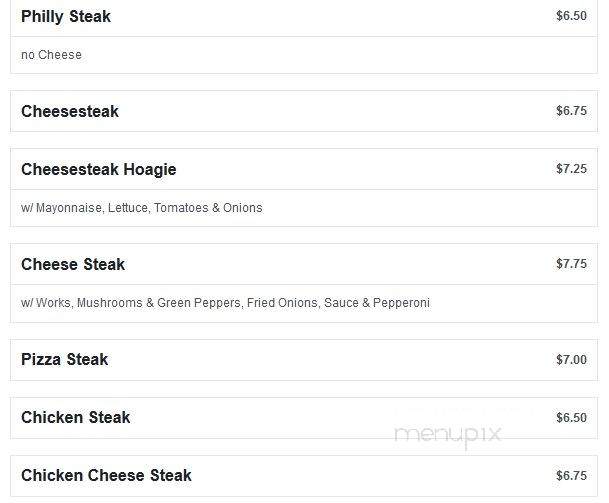Screen dimensions: 609x503
Task: Select the Chicken Cheese Steak title
Action: click(106, 476)
